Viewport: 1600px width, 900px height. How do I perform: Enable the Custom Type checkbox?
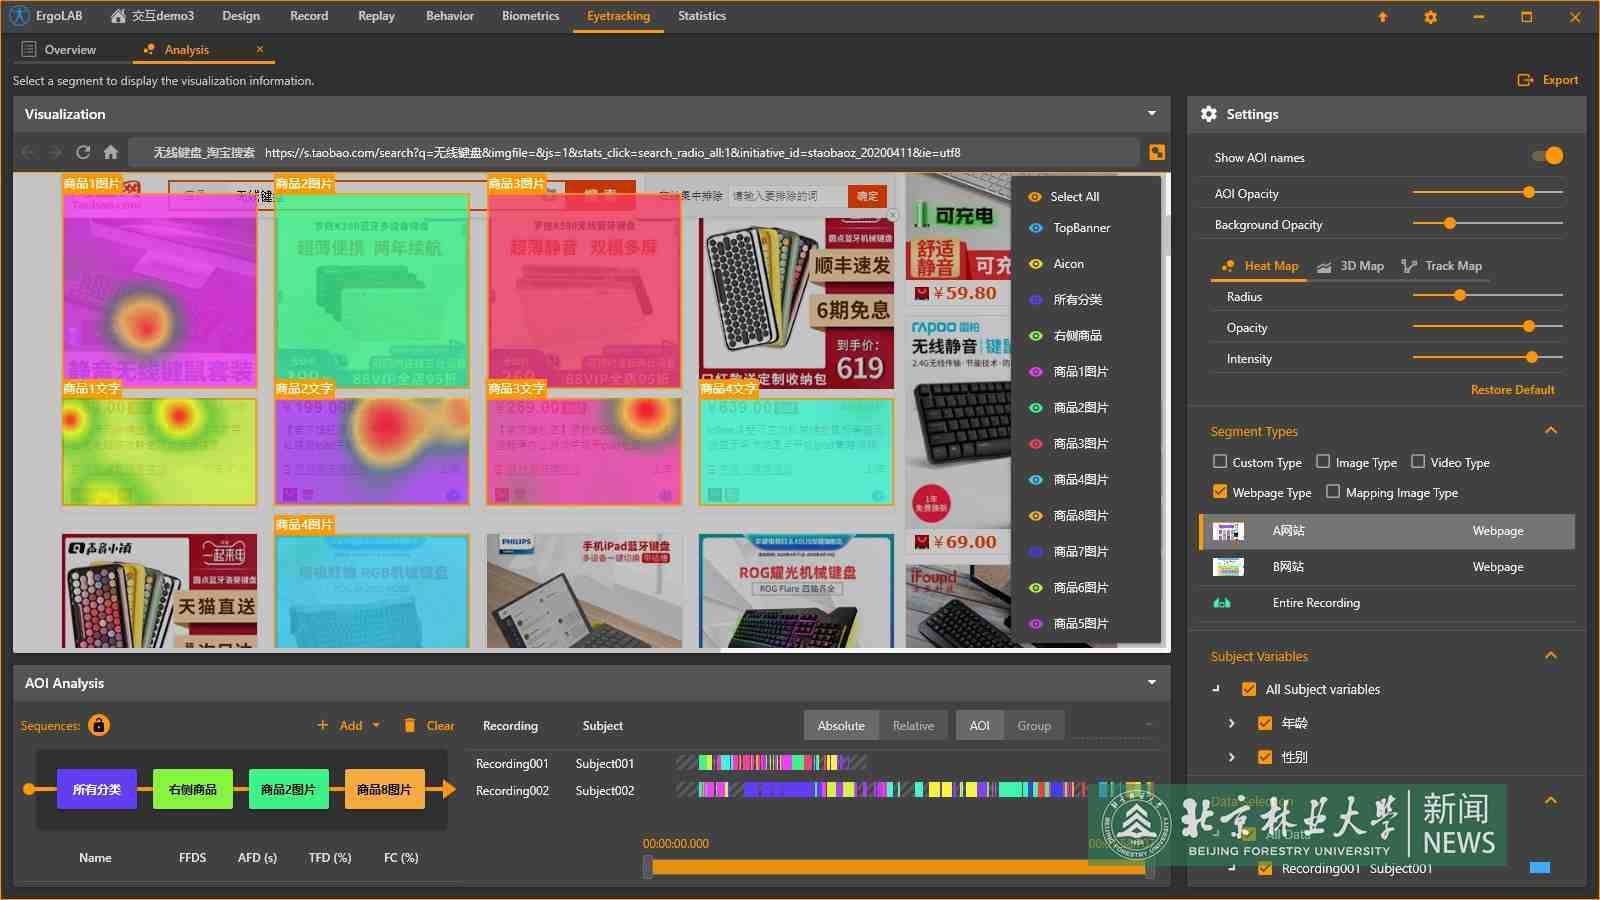coord(1220,462)
